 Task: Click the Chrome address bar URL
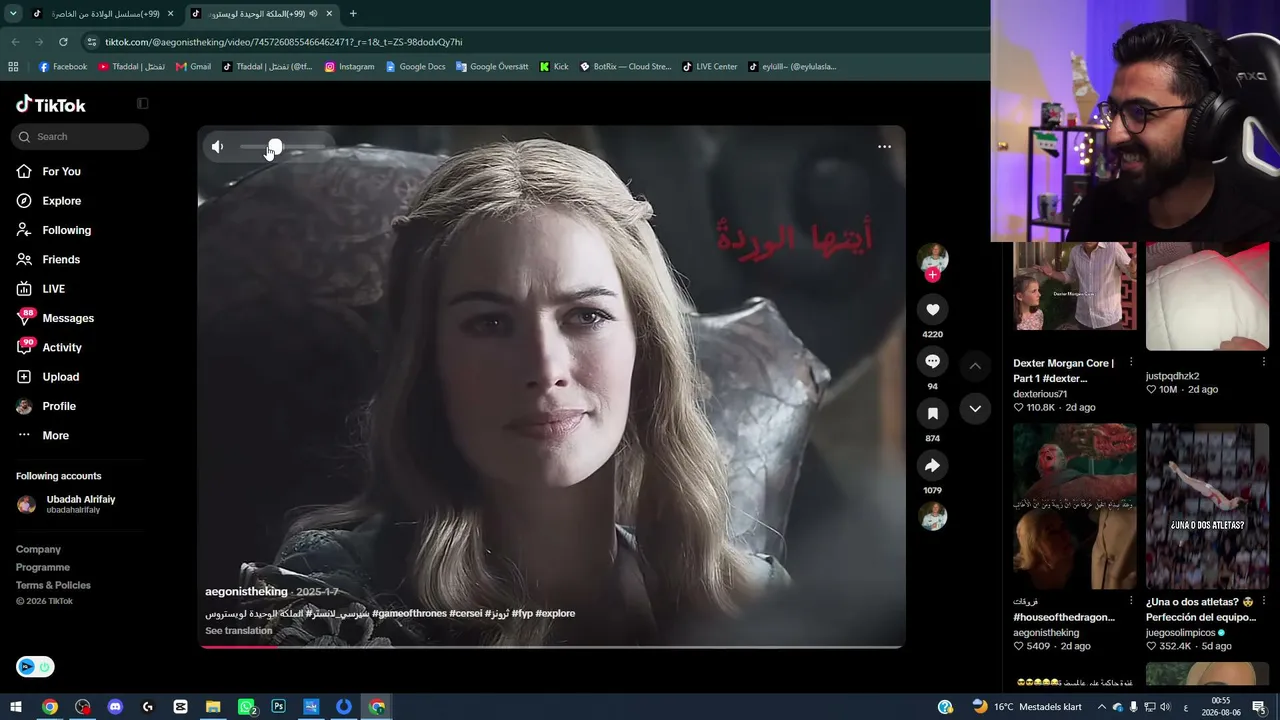coord(284,42)
